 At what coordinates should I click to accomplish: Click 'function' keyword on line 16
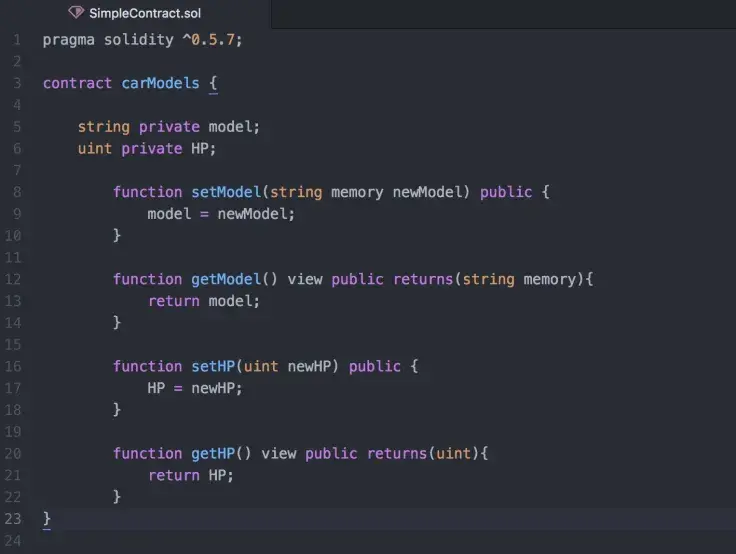[x=147, y=367]
